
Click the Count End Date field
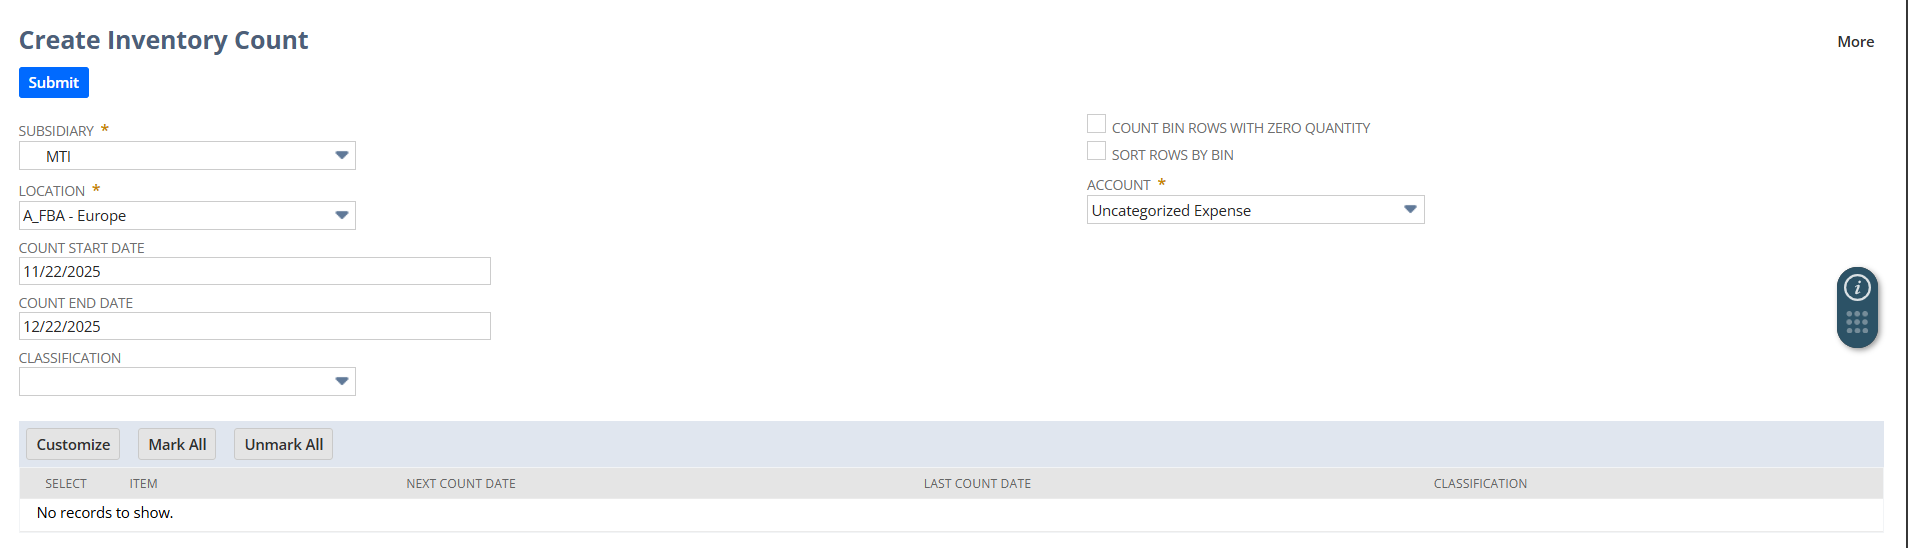coord(254,327)
